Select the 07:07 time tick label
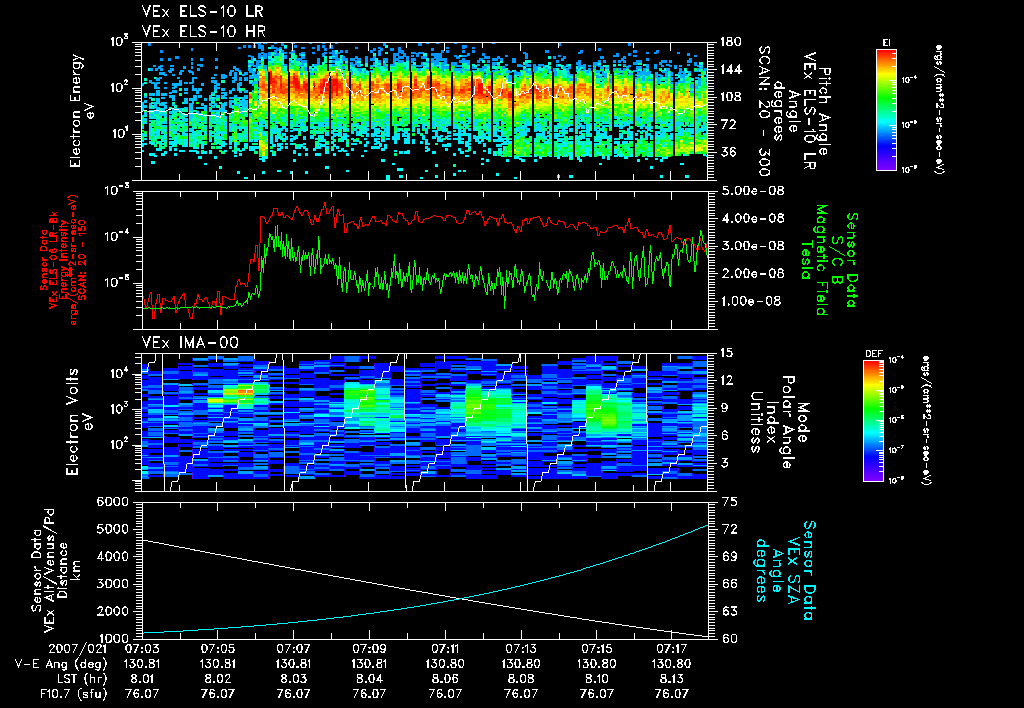 pyautogui.click(x=293, y=649)
